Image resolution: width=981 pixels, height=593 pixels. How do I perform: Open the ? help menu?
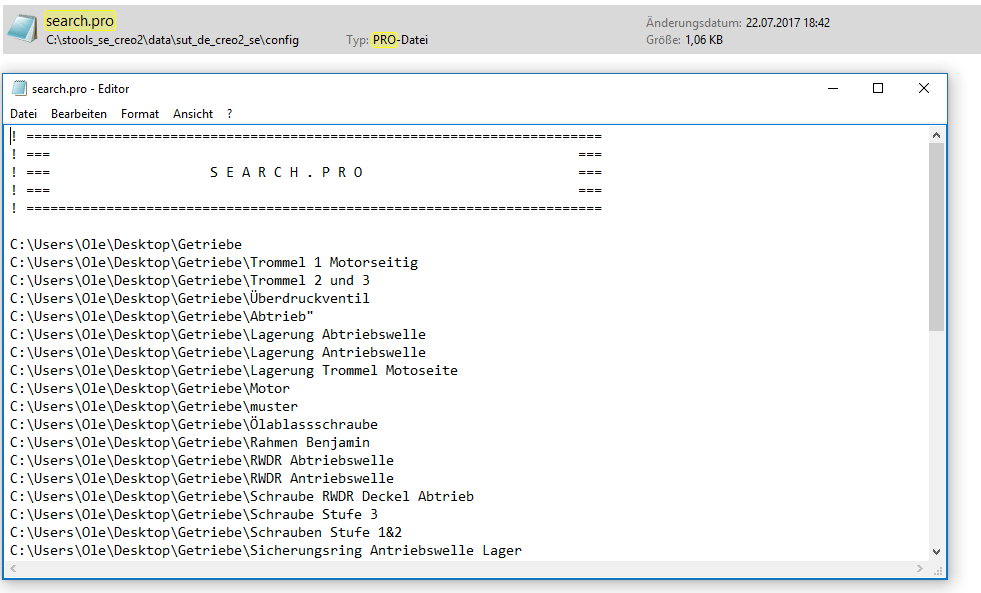(228, 113)
